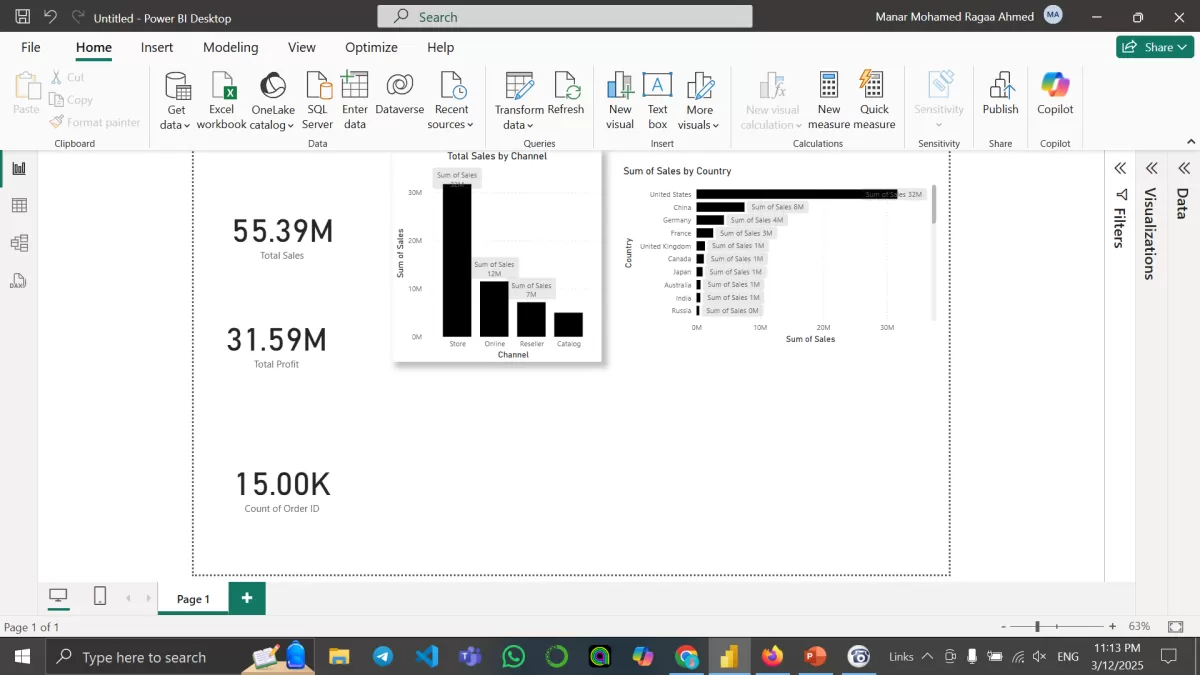Open the Modeling ribbon tab
This screenshot has height=675, width=1200.
(x=230, y=47)
